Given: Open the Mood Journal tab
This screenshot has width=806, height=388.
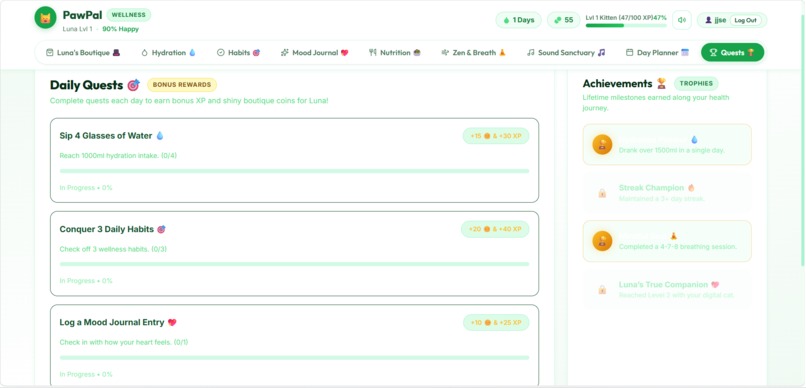Looking at the screenshot, I should 315,52.
